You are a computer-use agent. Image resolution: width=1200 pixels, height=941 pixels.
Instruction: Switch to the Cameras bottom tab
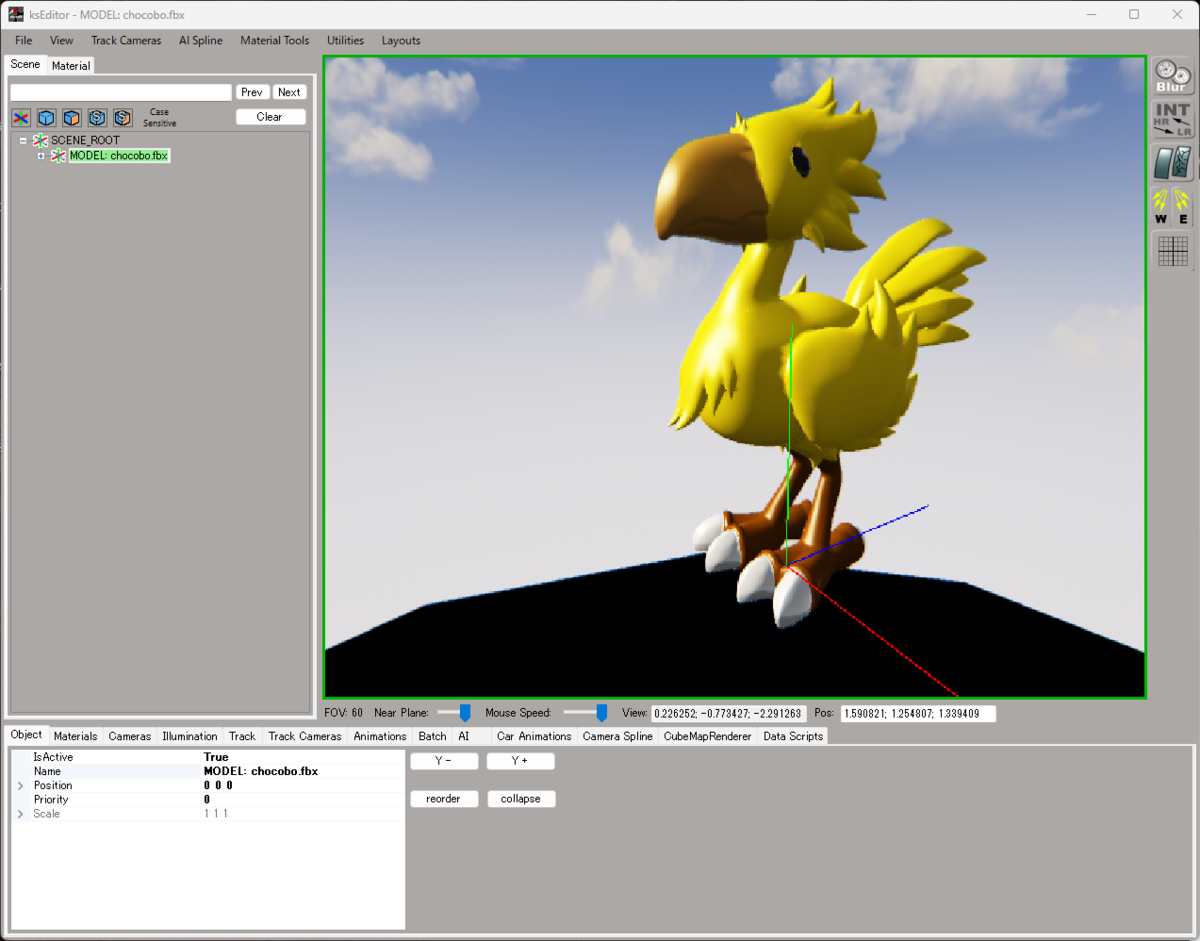(x=130, y=736)
